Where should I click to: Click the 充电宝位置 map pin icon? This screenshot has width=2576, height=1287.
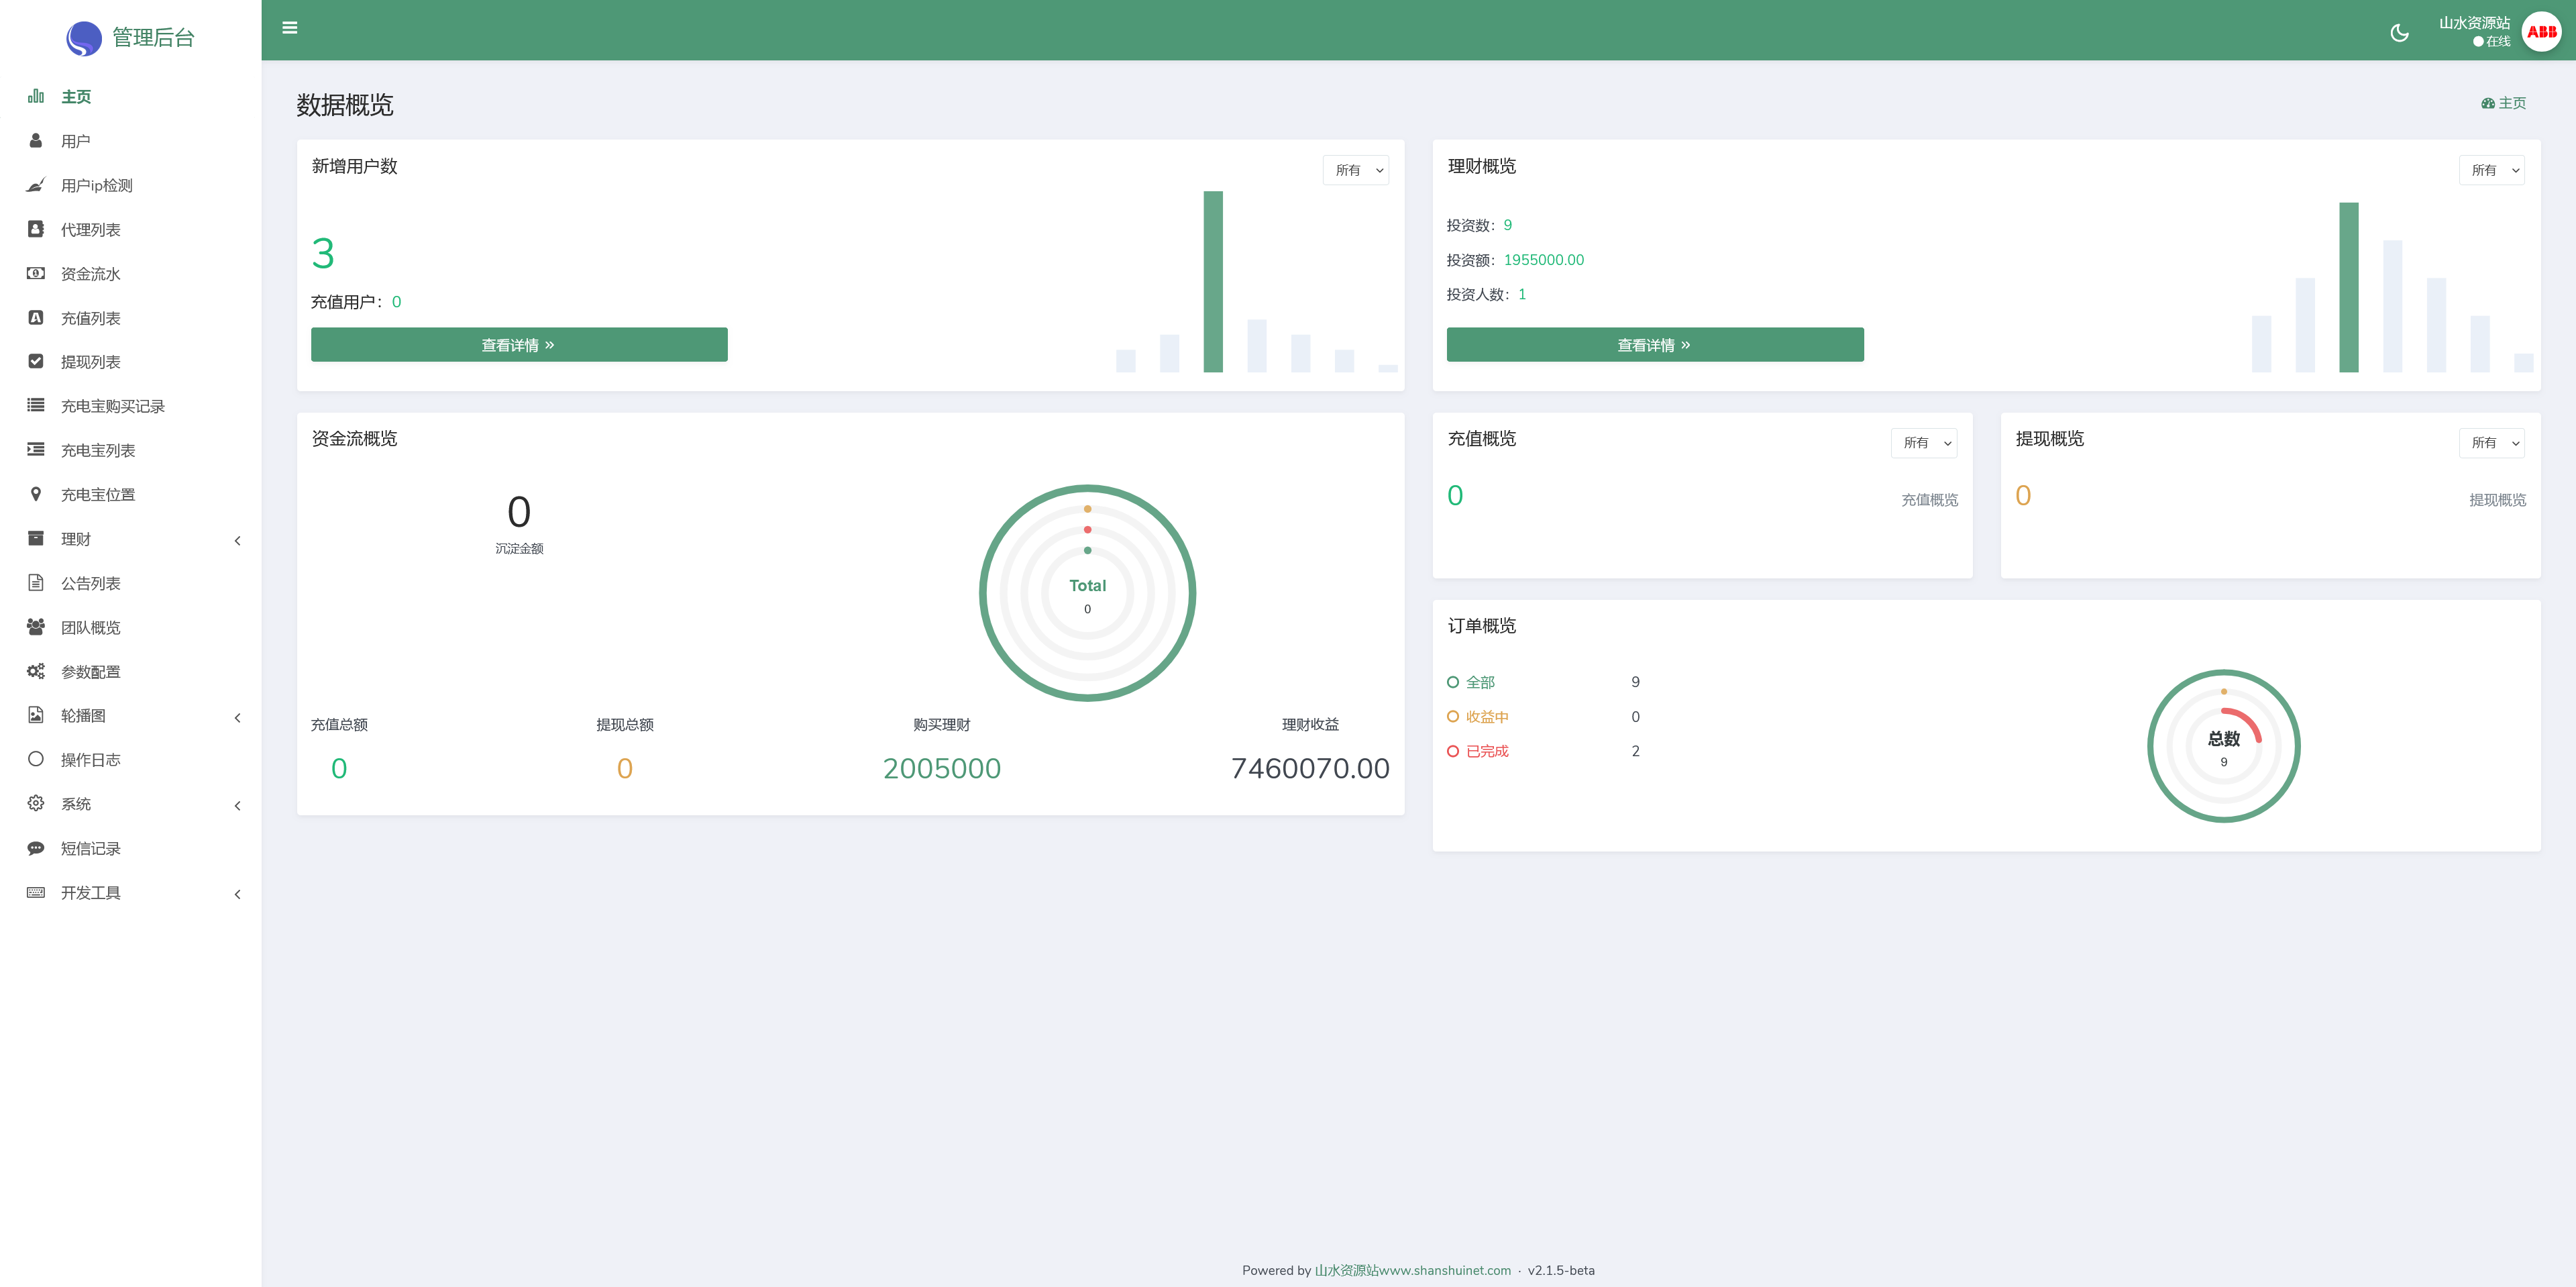click(x=36, y=494)
